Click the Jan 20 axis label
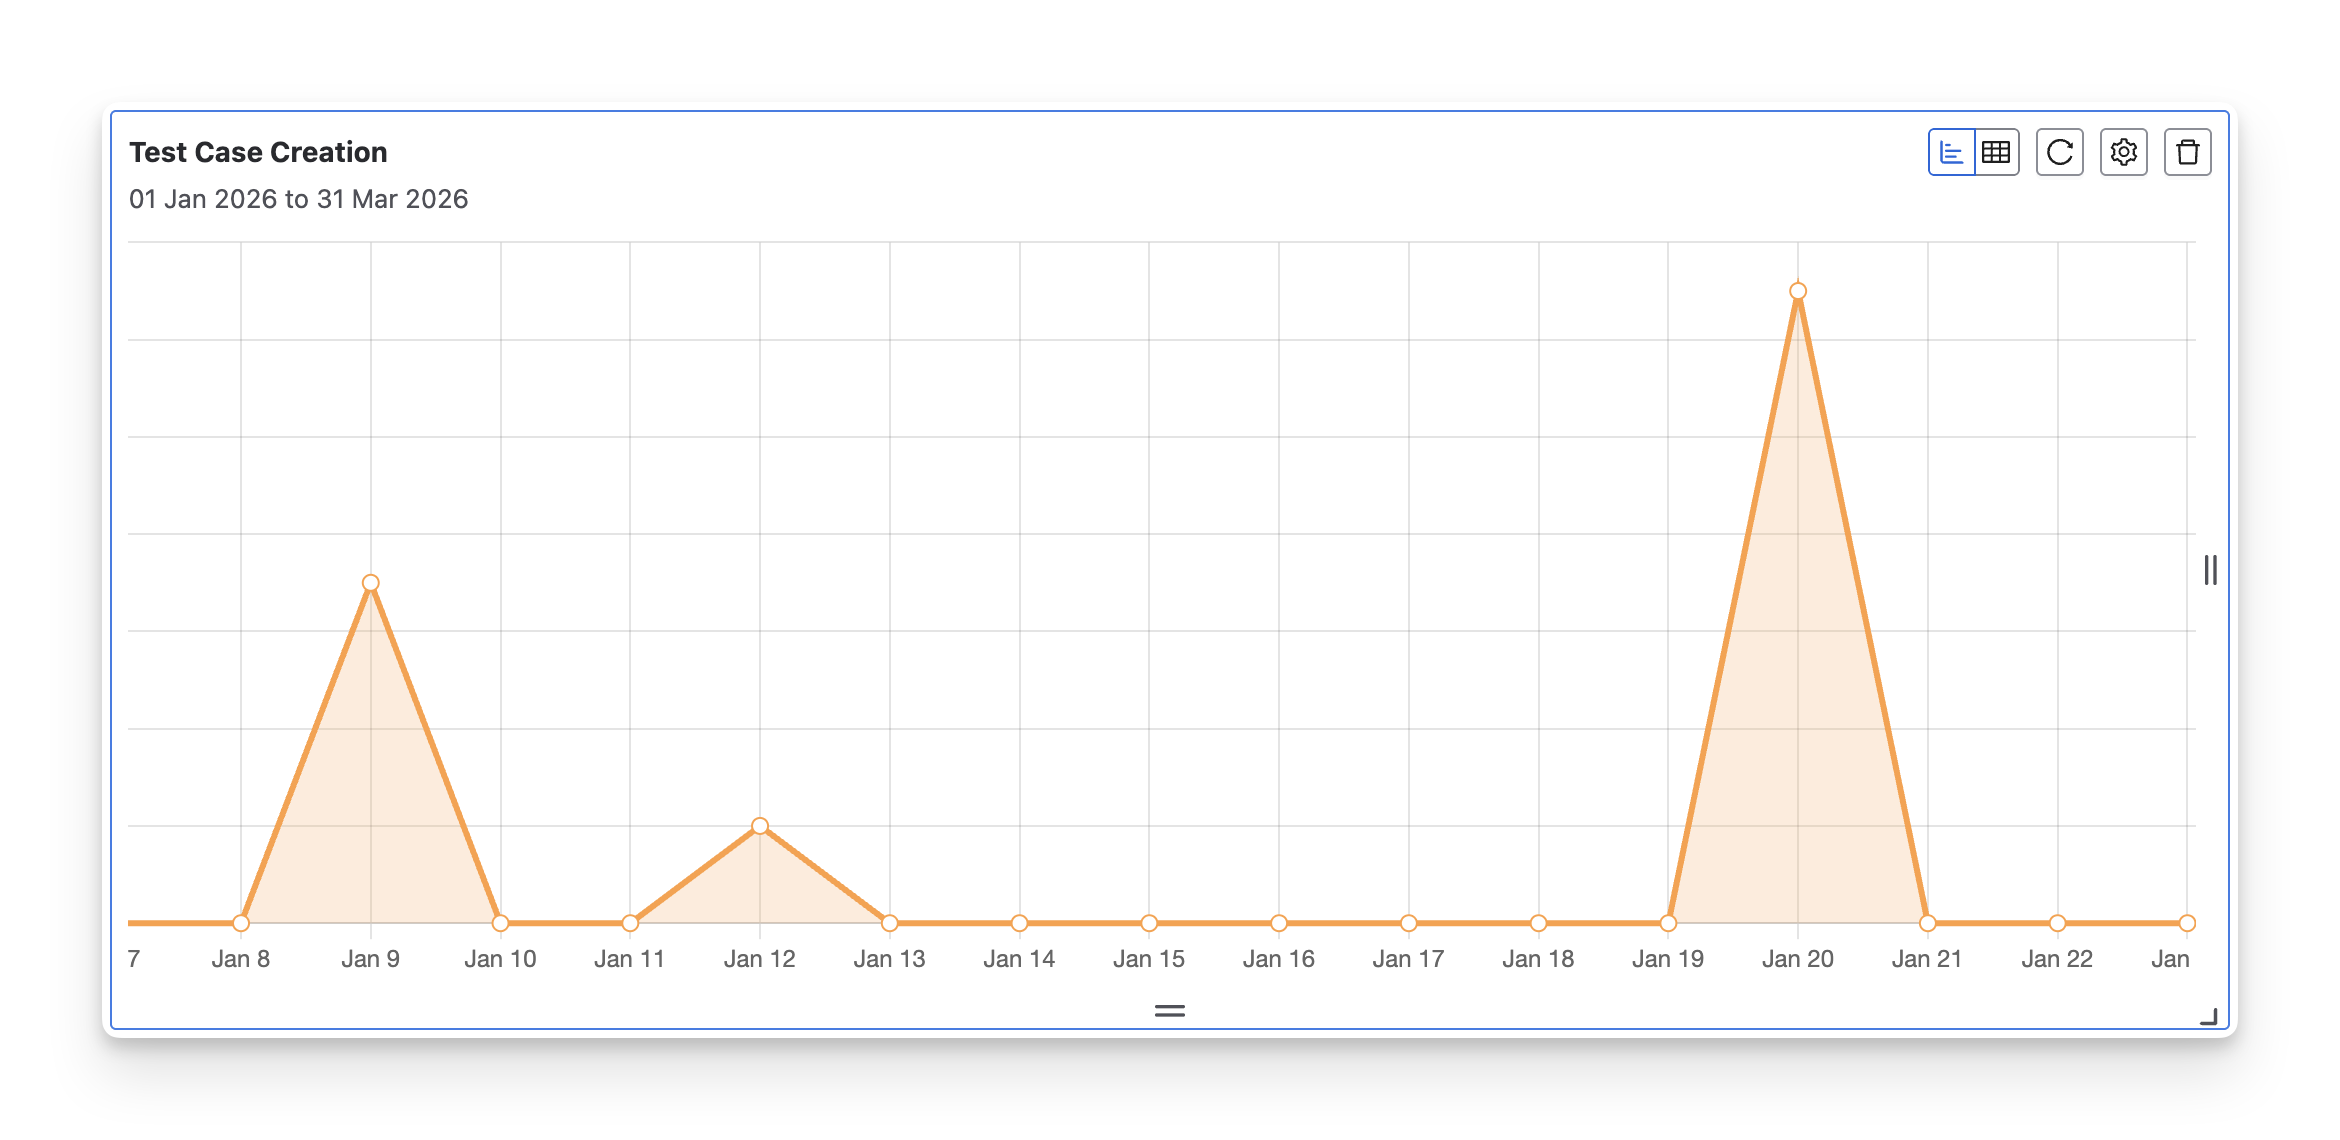Viewport: 2340px width, 1140px height. coord(1797,959)
